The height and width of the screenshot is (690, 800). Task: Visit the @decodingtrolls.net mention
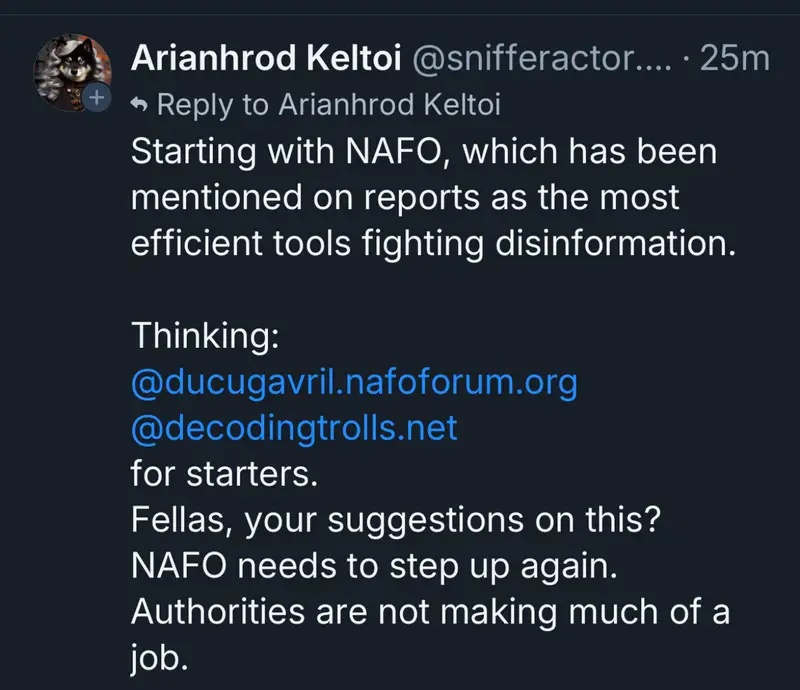coord(294,429)
